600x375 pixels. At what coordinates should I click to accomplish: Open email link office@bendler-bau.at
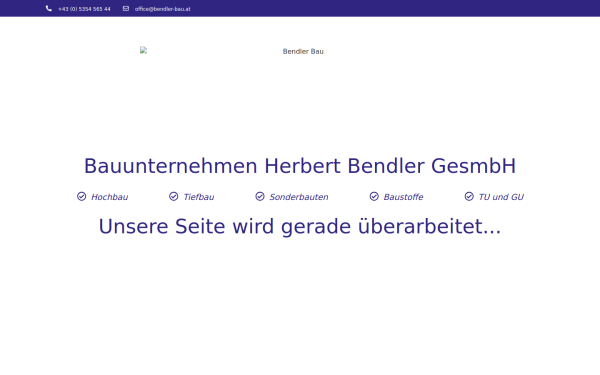(x=162, y=9)
